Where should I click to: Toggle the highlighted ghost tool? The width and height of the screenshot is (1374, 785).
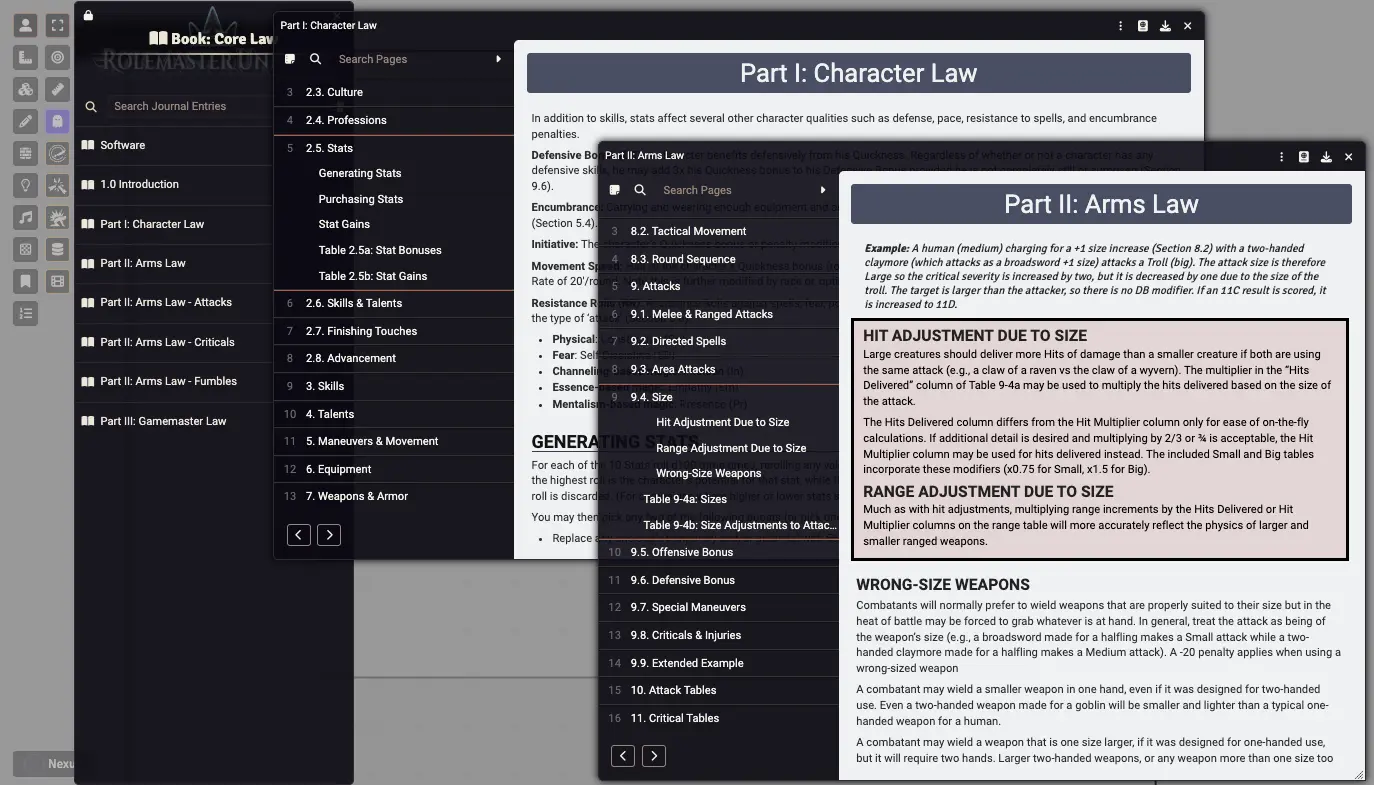point(58,122)
